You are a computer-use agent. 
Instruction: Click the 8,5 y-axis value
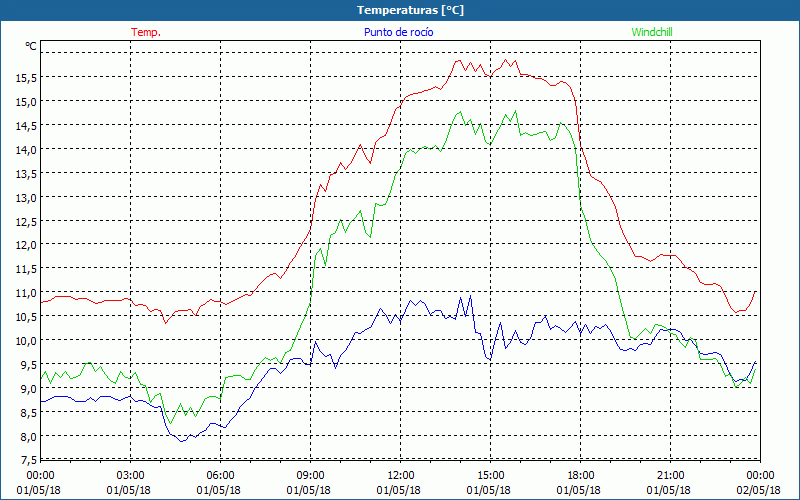click(x=29, y=413)
